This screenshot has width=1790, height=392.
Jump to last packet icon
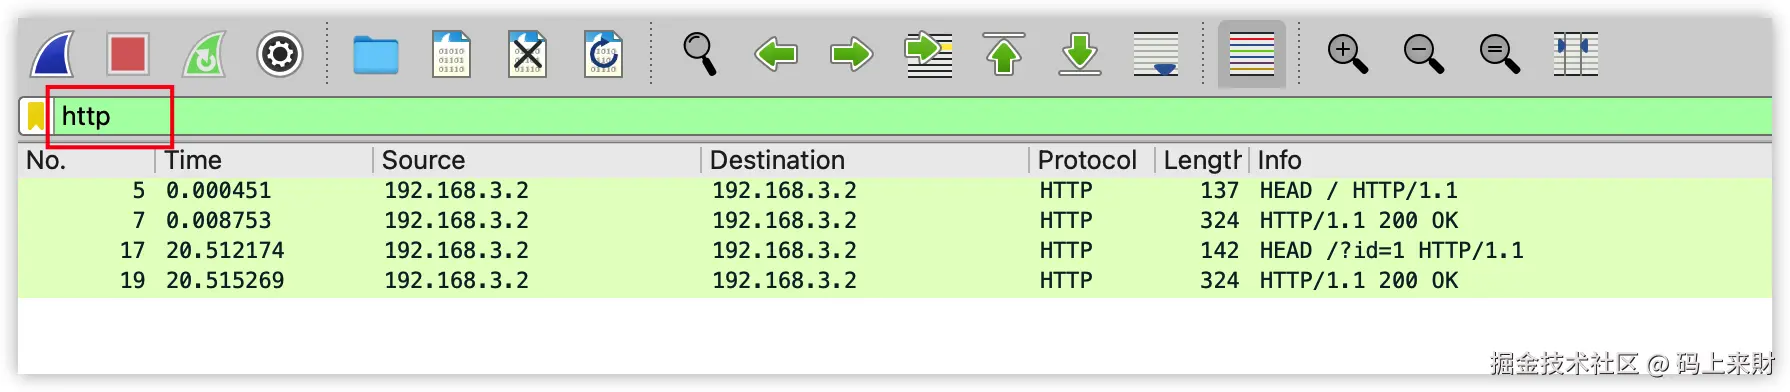[x=1080, y=53]
